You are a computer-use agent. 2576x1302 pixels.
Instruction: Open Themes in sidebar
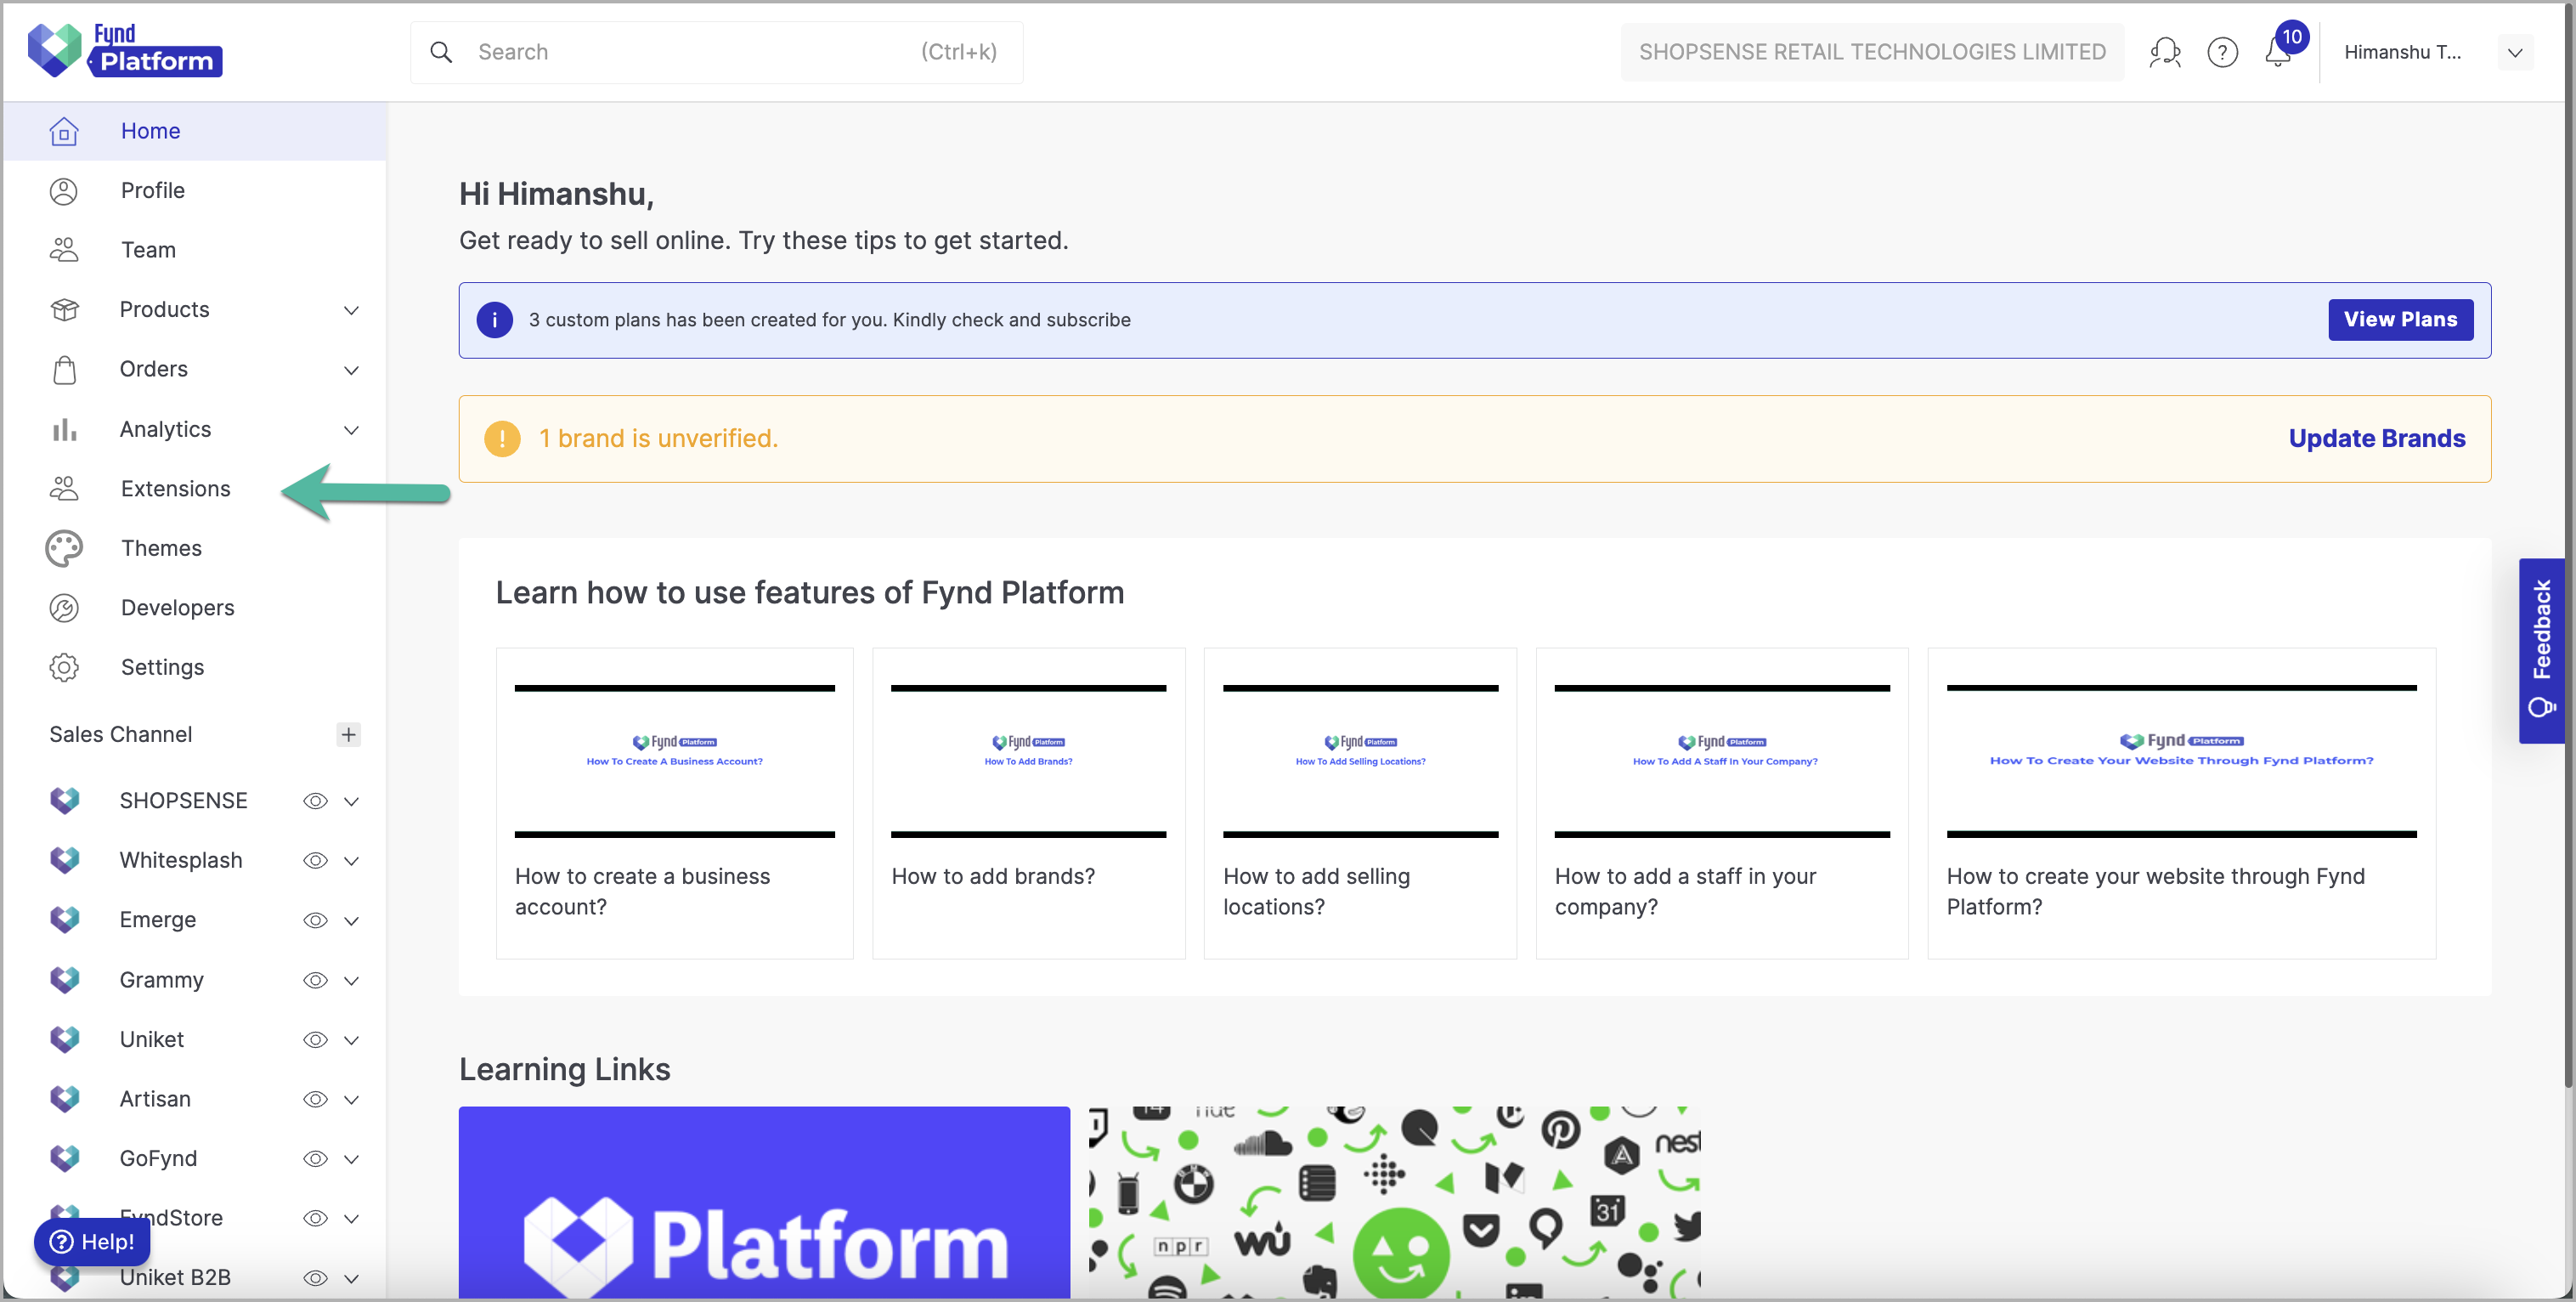(x=195, y=548)
